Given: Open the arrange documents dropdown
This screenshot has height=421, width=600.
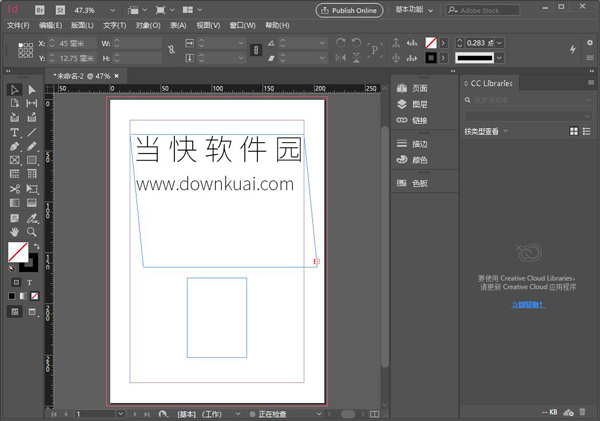Looking at the screenshot, I should [192, 10].
